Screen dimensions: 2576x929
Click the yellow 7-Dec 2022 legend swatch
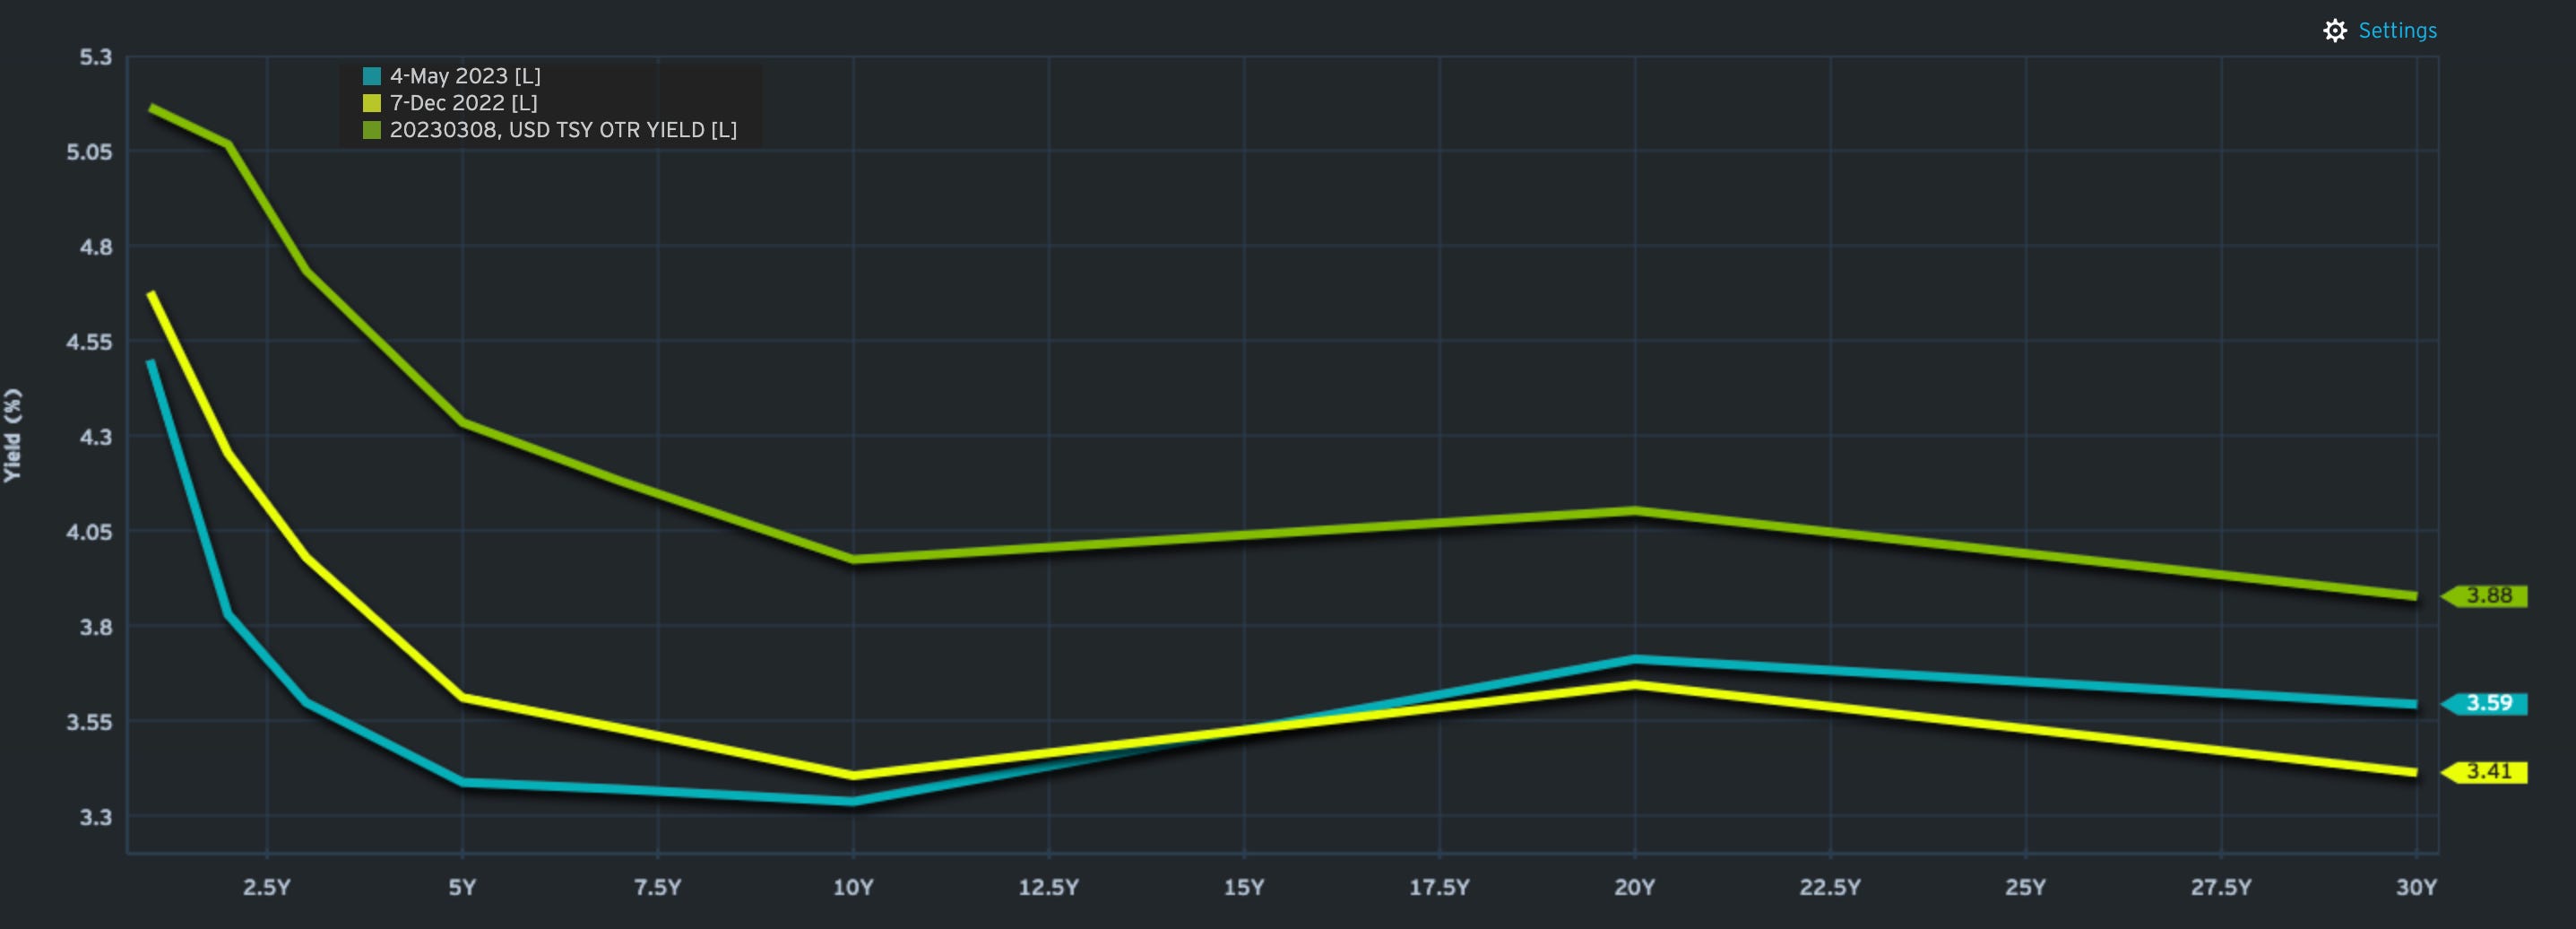tap(372, 103)
